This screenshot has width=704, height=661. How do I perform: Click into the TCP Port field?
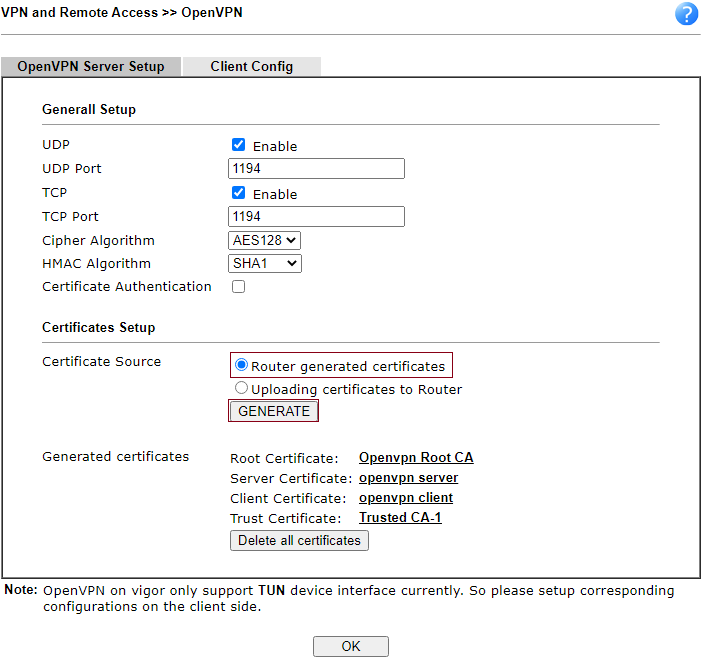pos(316,217)
